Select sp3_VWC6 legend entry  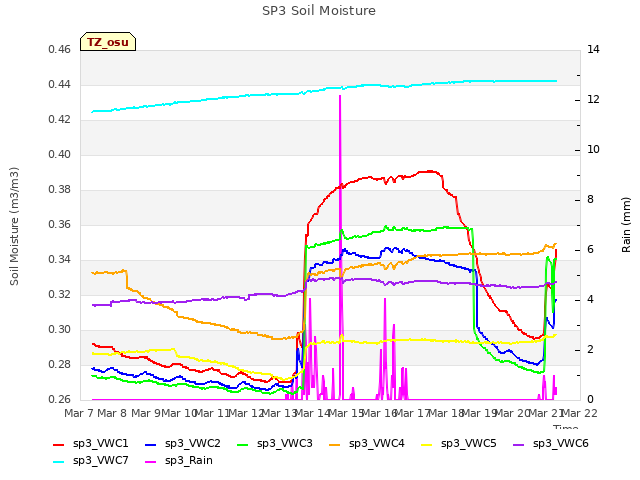click(551, 444)
